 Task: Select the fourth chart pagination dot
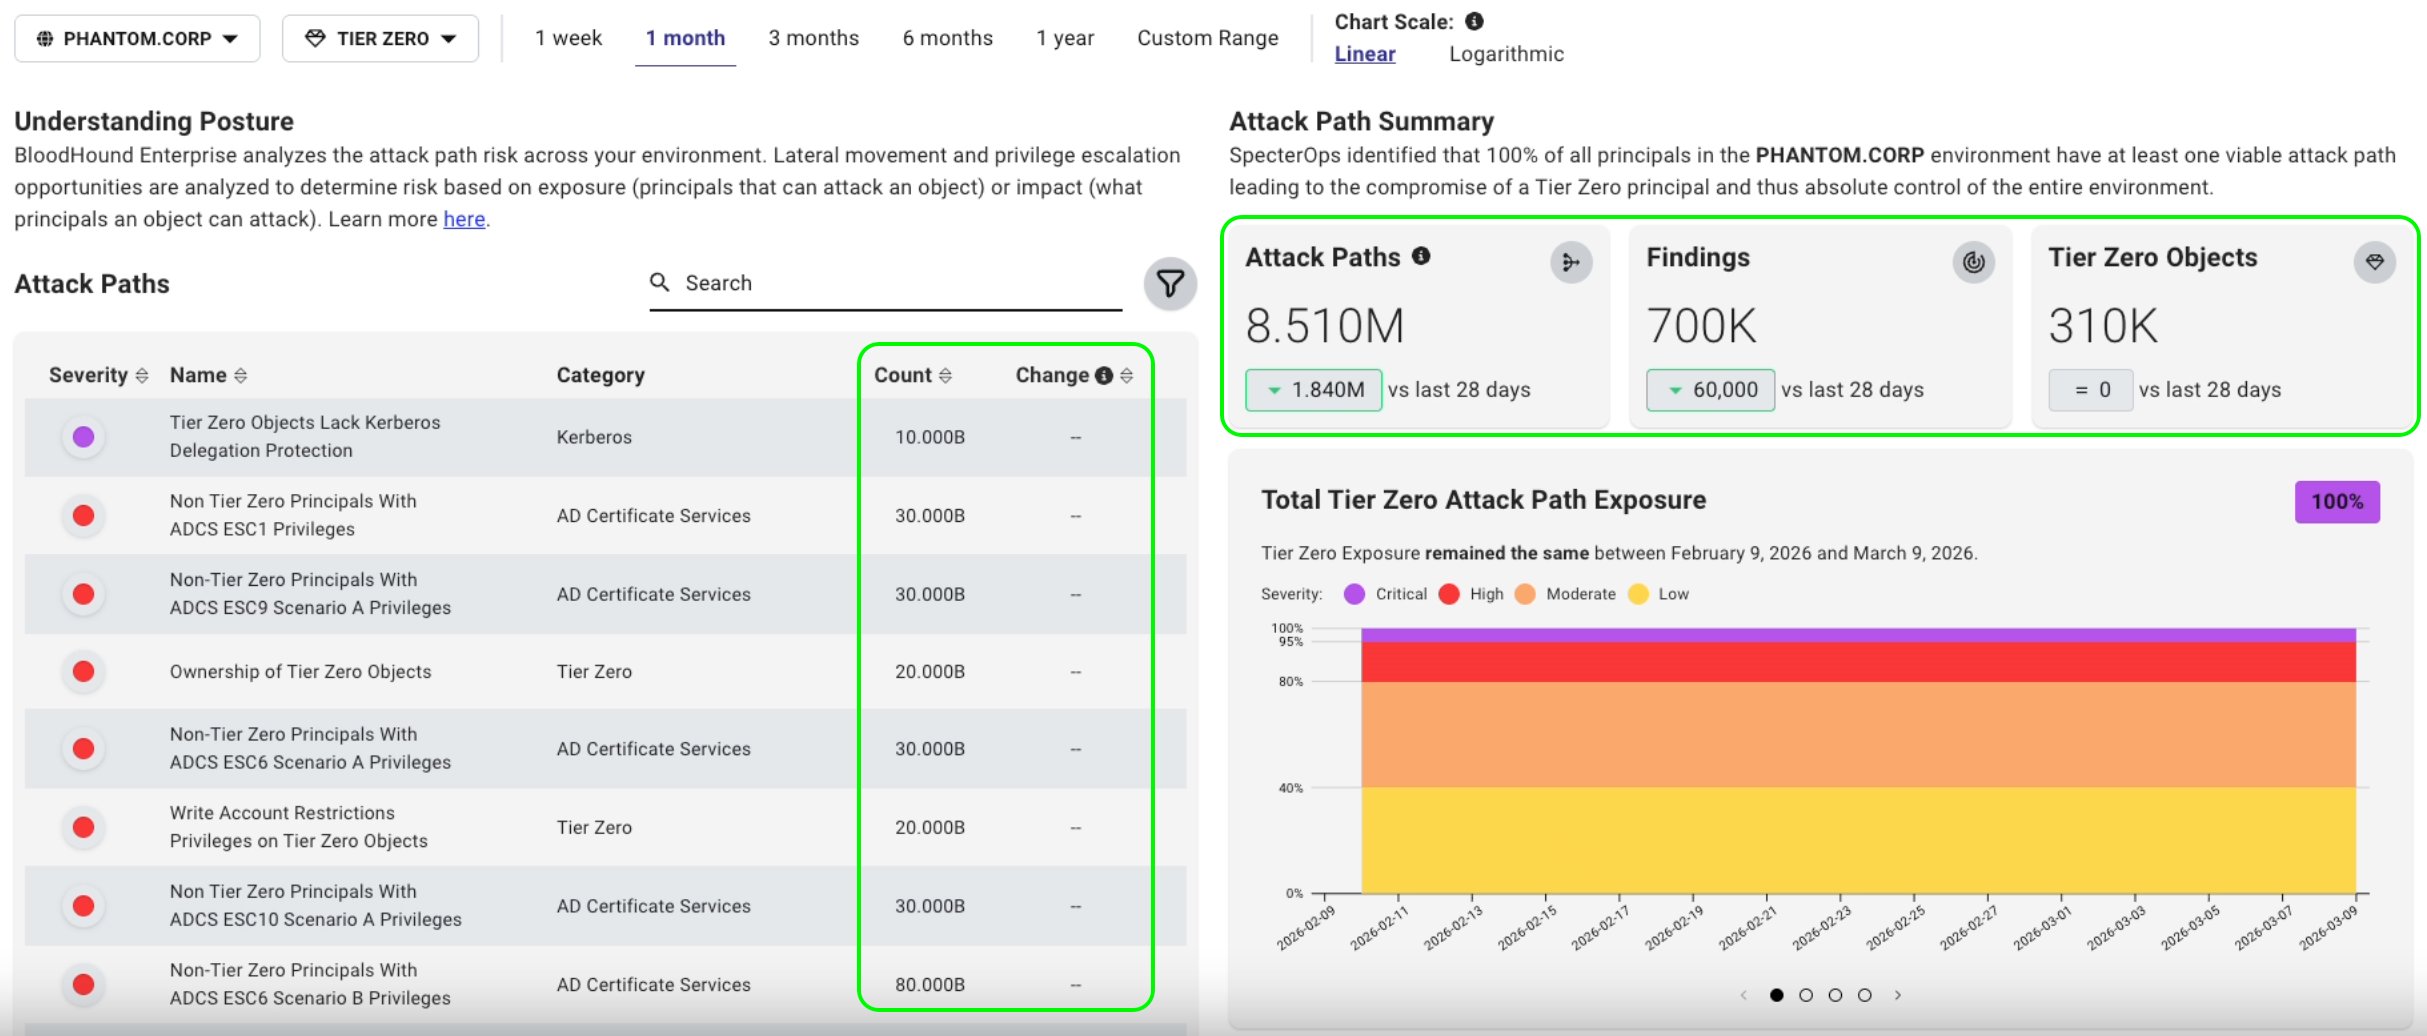pos(1864,995)
